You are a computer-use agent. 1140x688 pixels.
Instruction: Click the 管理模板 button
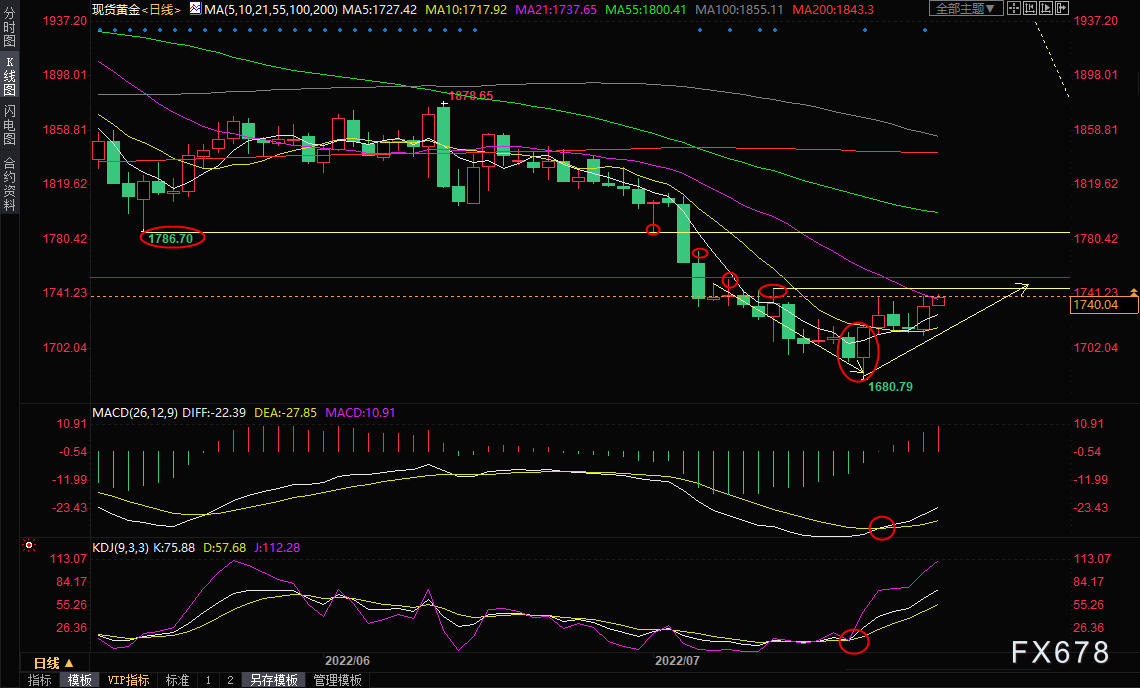click(x=337, y=680)
